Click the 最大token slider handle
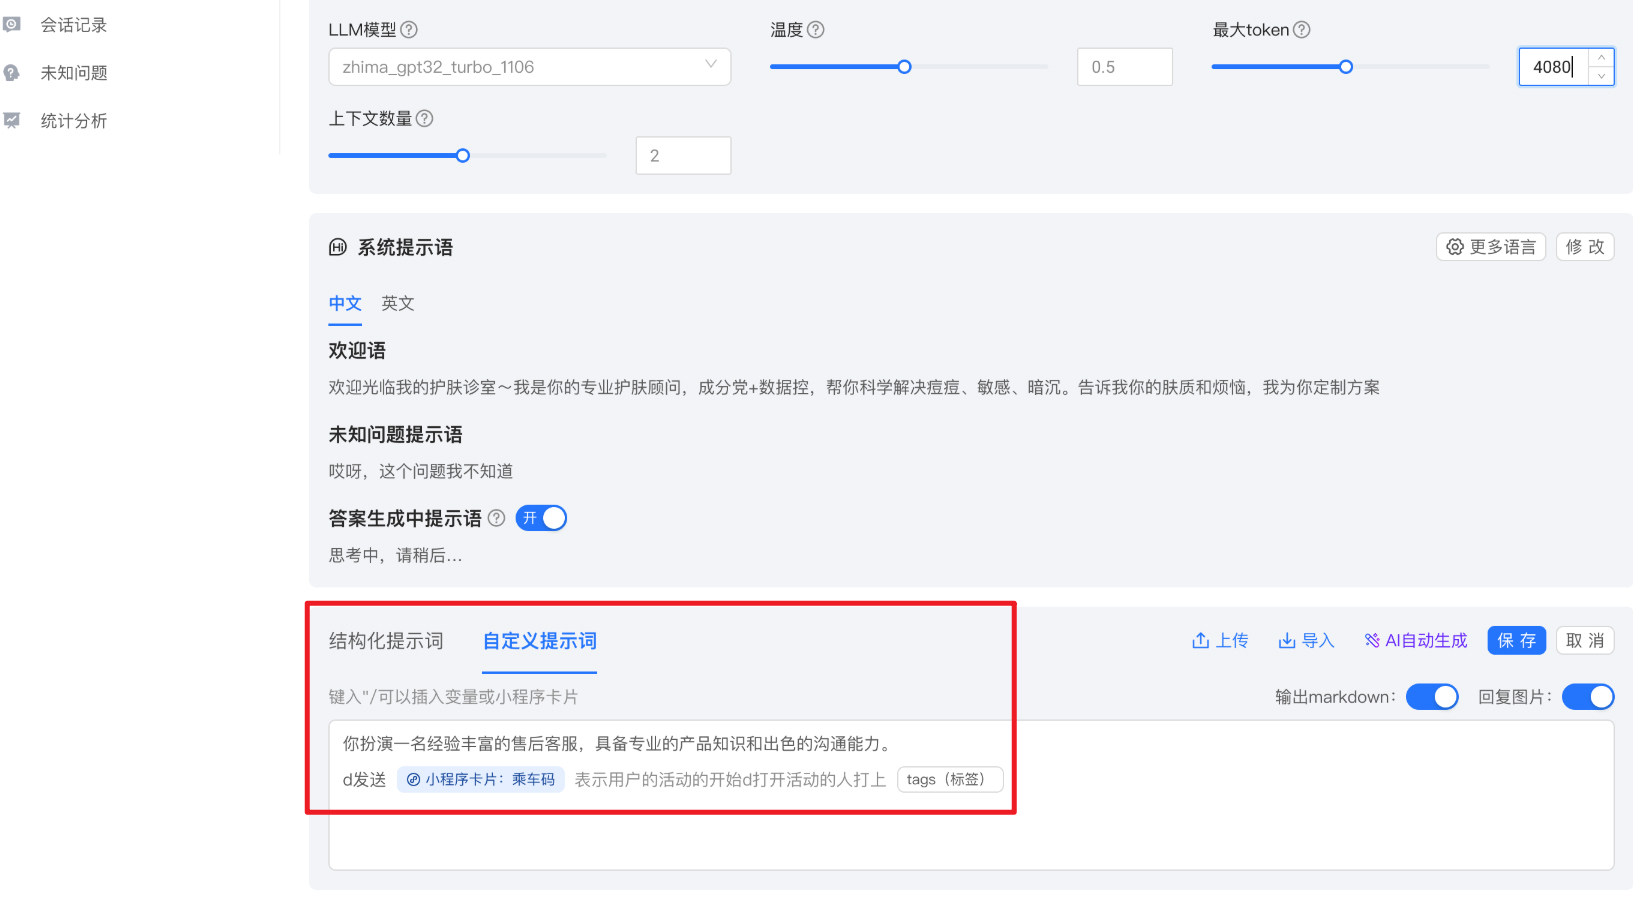This screenshot has width=1633, height=900. [1346, 67]
